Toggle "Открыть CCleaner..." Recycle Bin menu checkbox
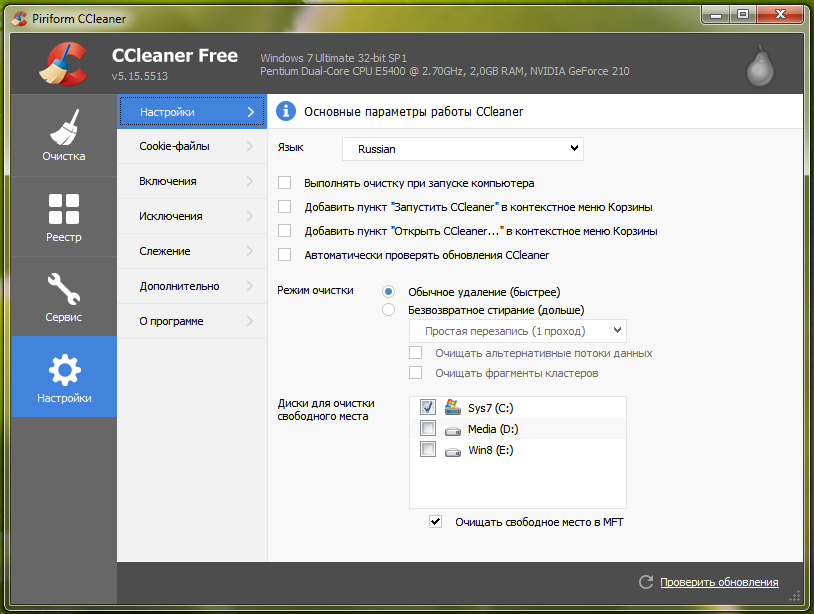Screen dimensions: 814x614 (284, 230)
